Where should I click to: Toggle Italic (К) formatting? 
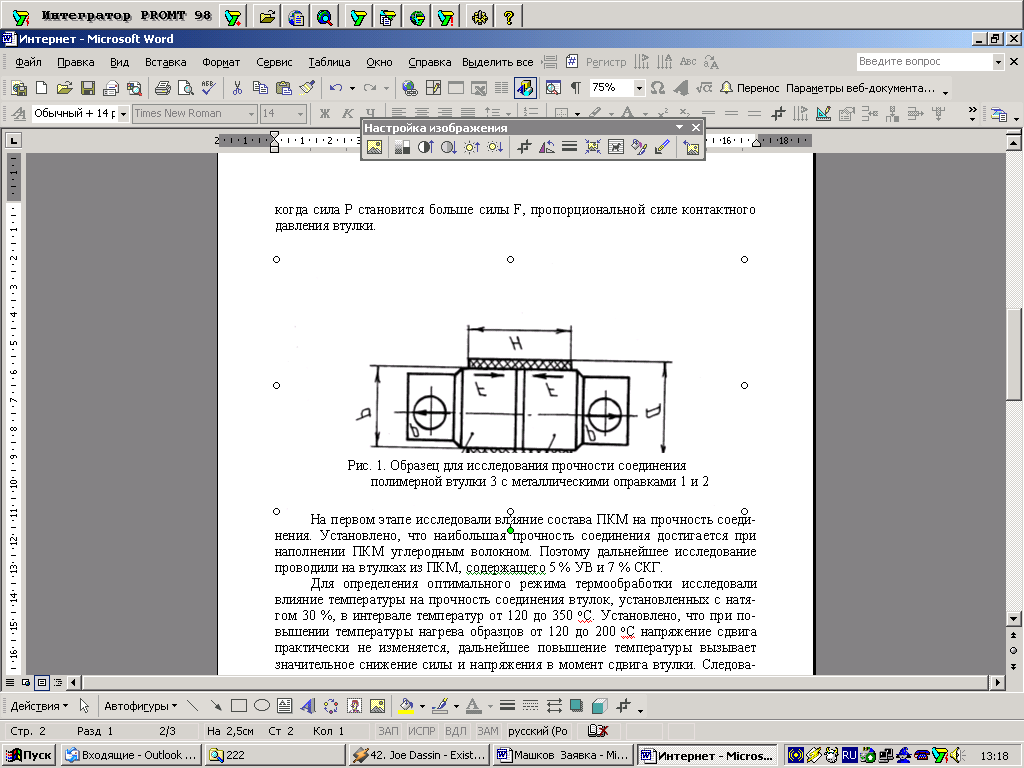pyautogui.click(x=348, y=114)
